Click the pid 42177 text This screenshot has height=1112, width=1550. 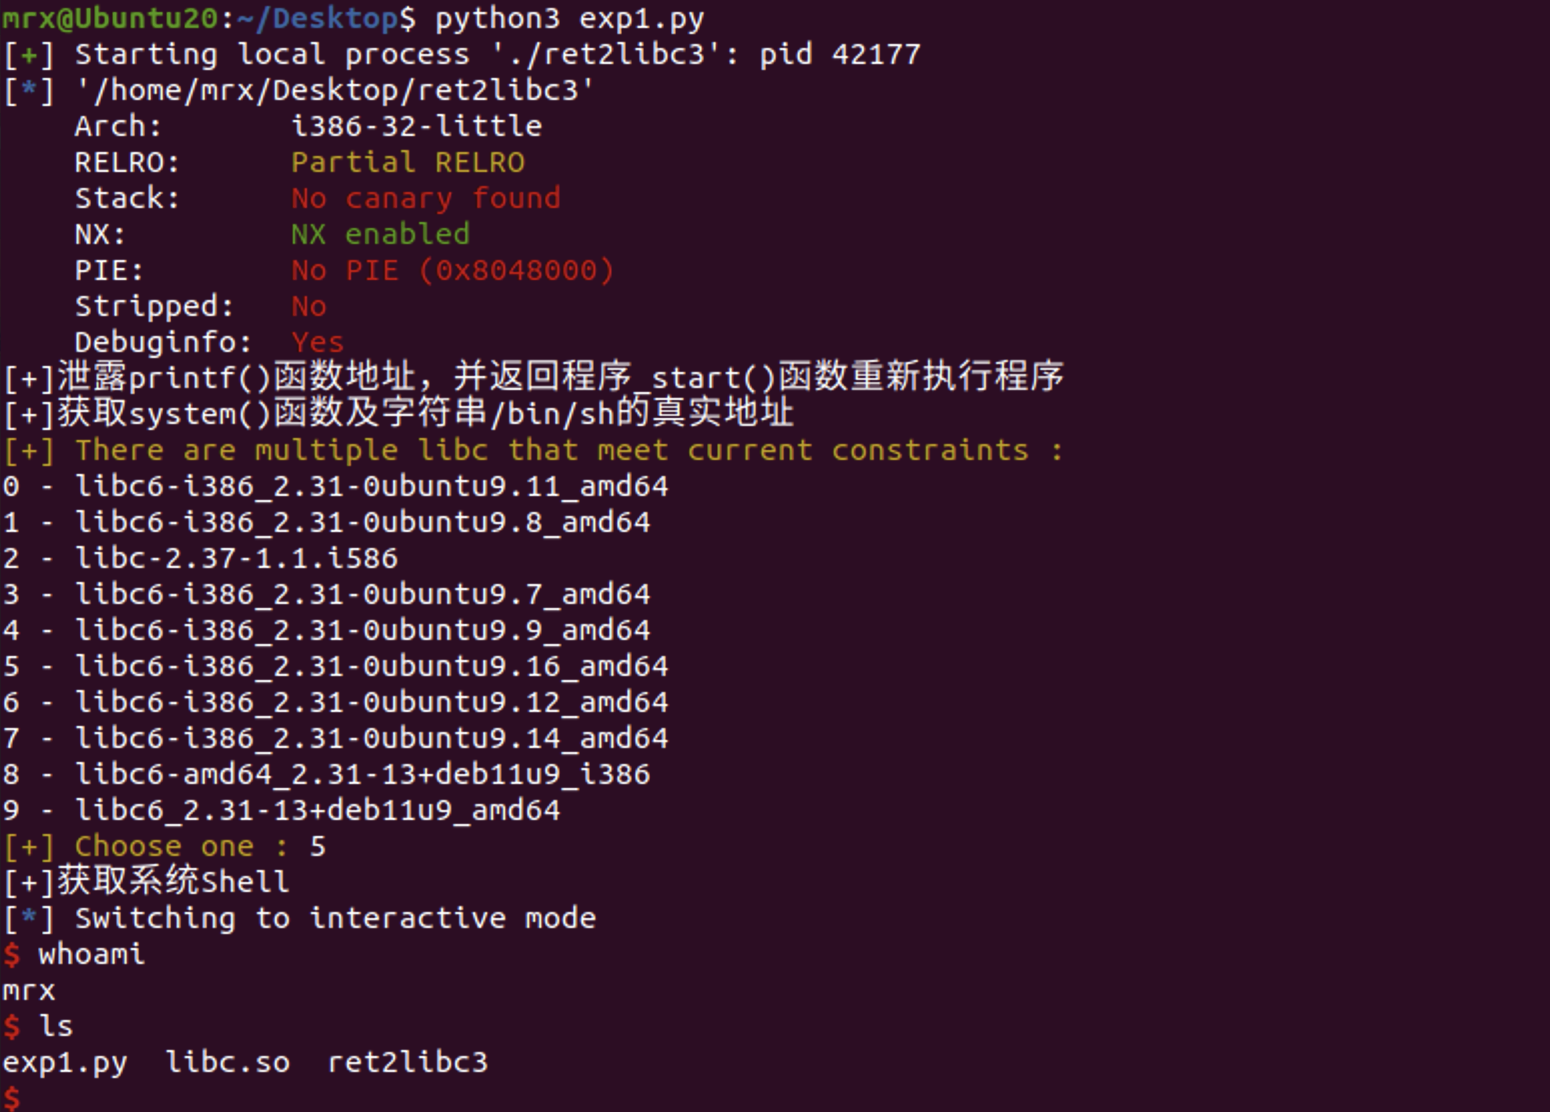pos(840,54)
